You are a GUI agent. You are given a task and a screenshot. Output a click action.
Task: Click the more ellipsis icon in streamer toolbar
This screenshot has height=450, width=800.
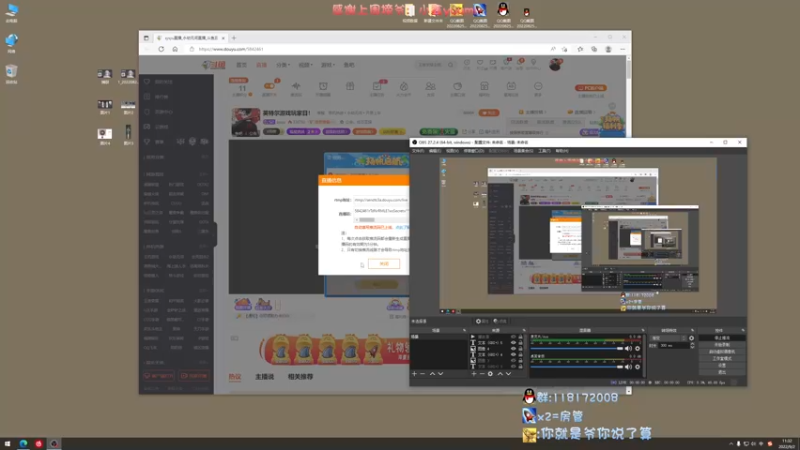pos(538,86)
